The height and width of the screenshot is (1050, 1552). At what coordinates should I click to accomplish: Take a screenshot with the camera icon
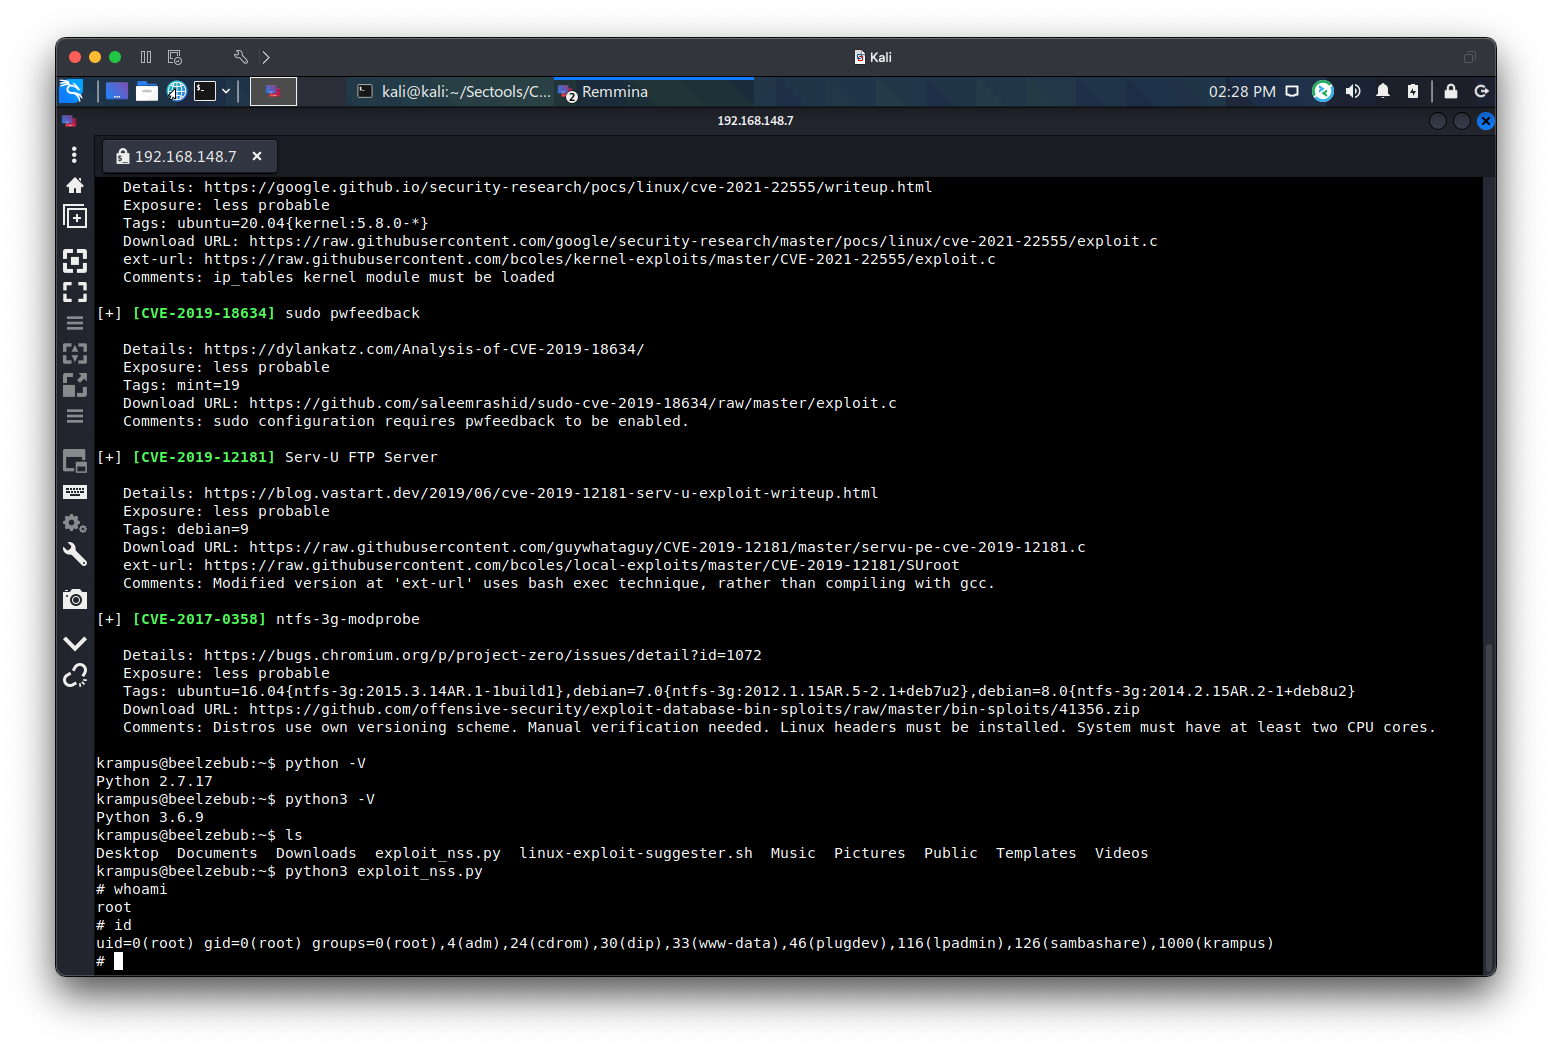[75, 599]
